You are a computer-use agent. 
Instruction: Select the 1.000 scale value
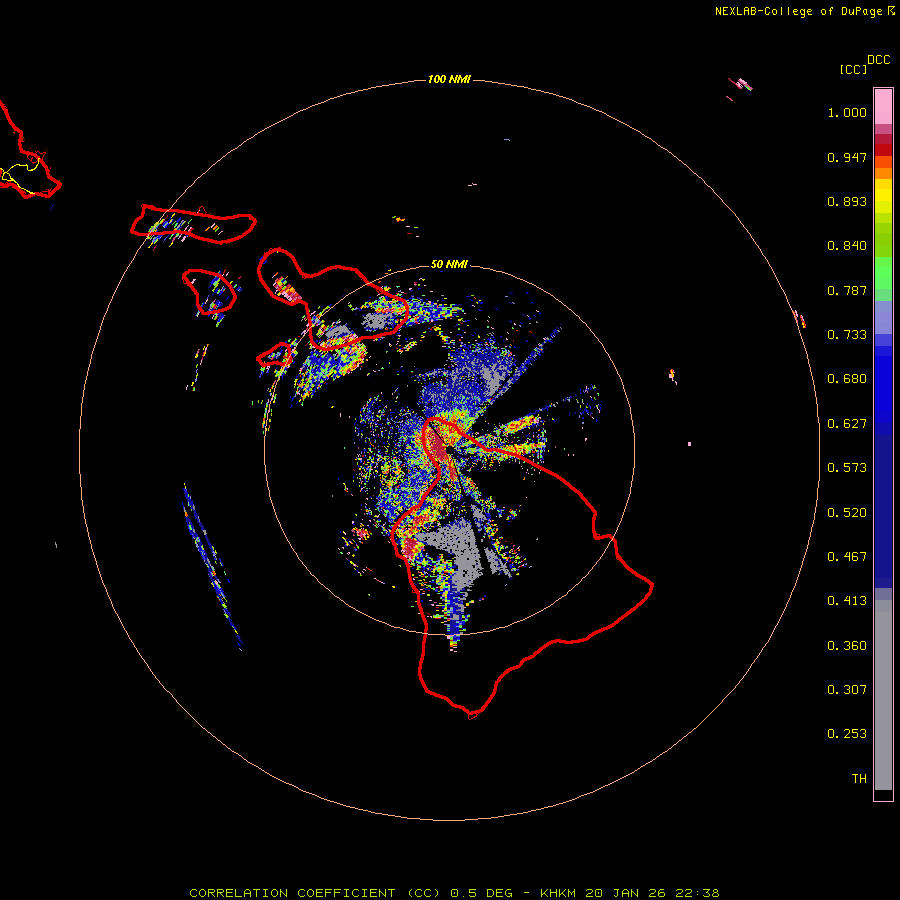[847, 112]
